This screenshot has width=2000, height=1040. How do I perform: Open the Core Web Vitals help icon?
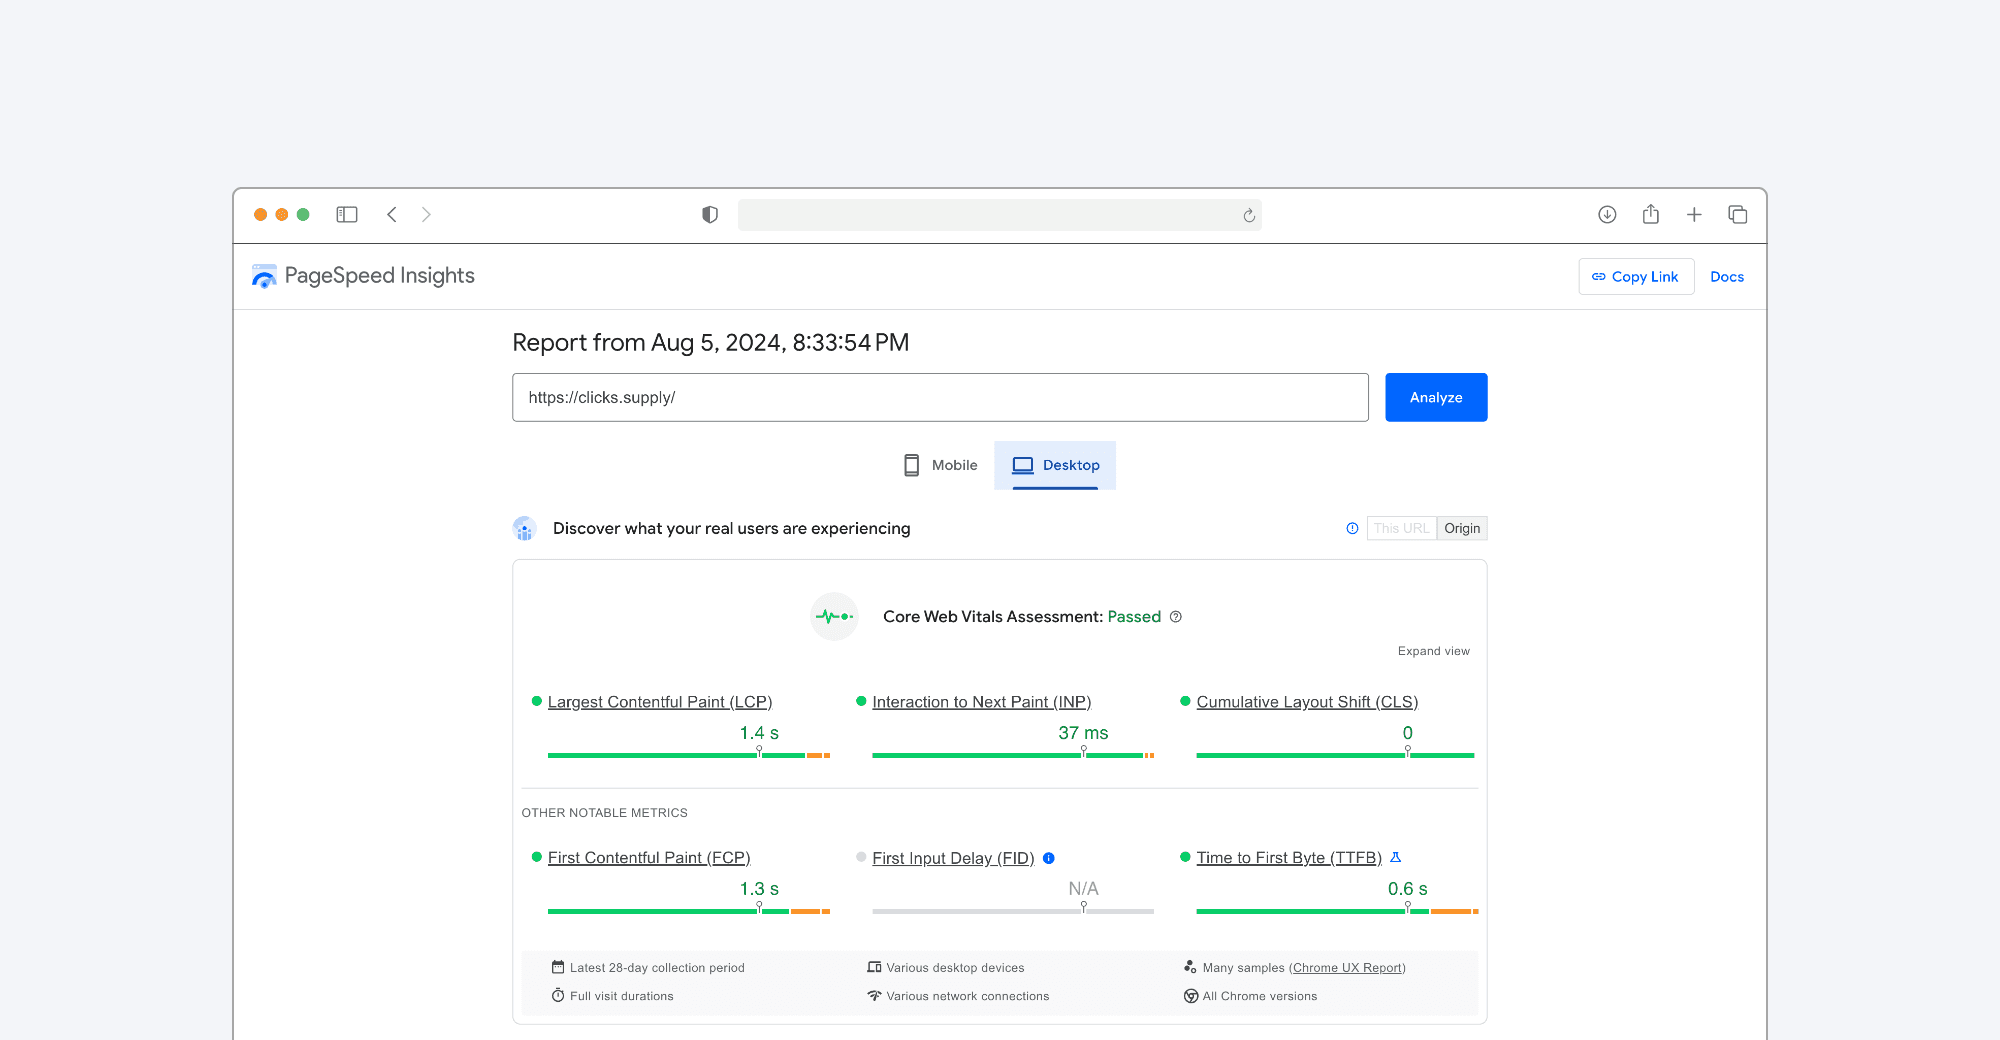point(1176,617)
